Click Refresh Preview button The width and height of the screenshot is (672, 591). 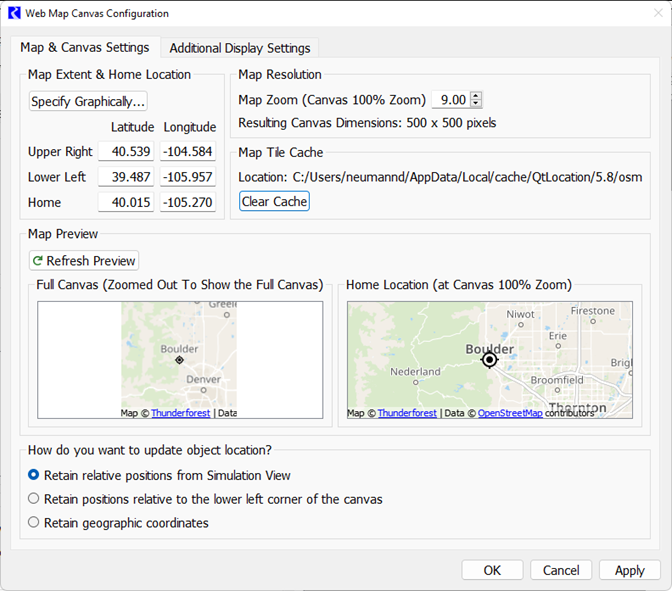84,261
